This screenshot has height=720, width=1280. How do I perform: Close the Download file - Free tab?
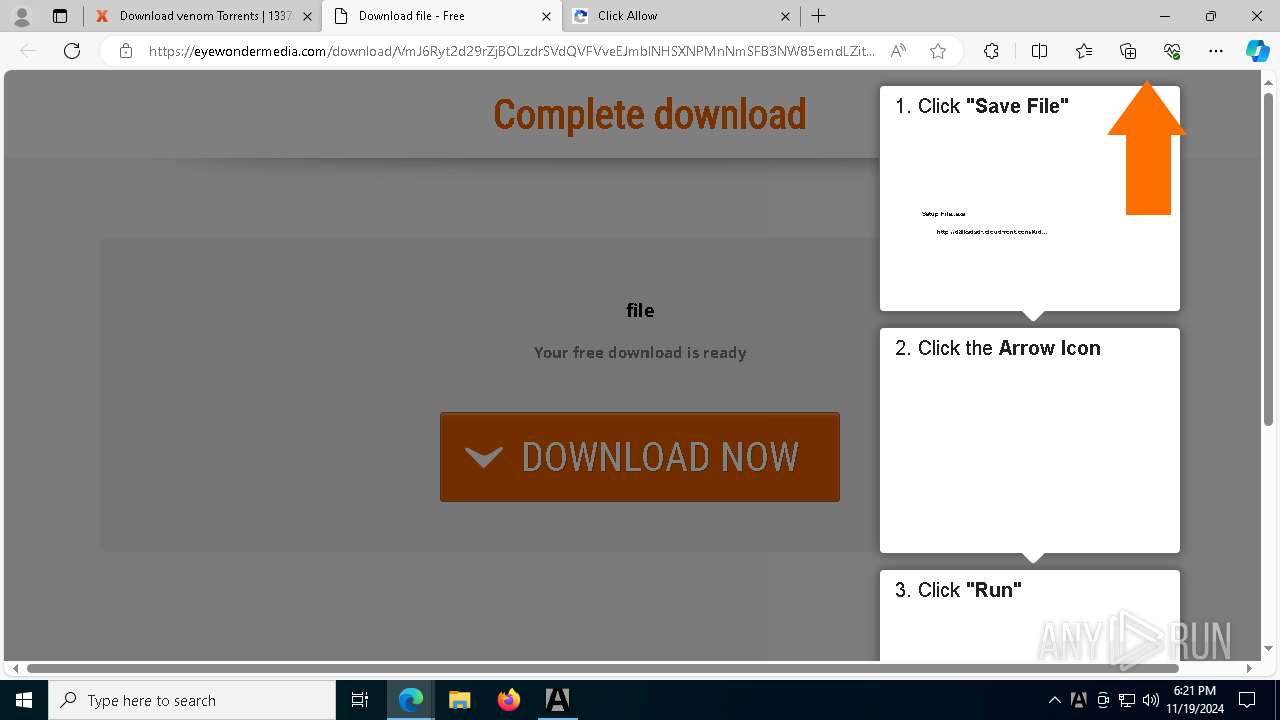tap(546, 16)
